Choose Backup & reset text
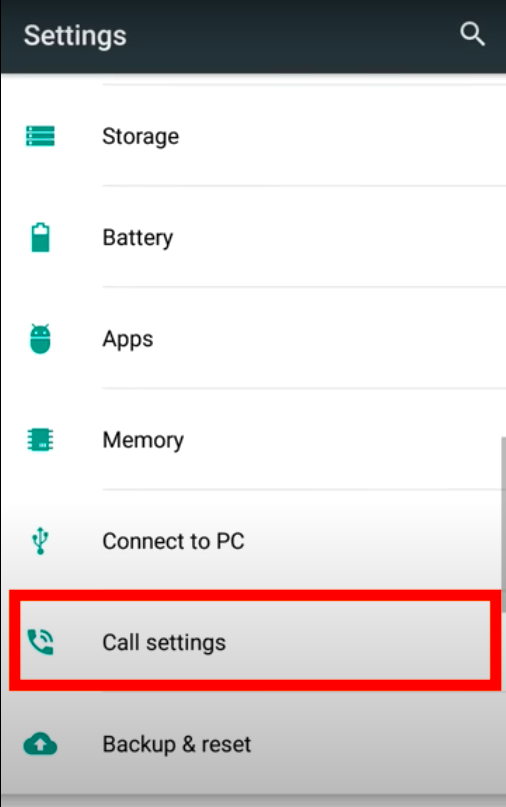The height and width of the screenshot is (807, 506). click(177, 744)
